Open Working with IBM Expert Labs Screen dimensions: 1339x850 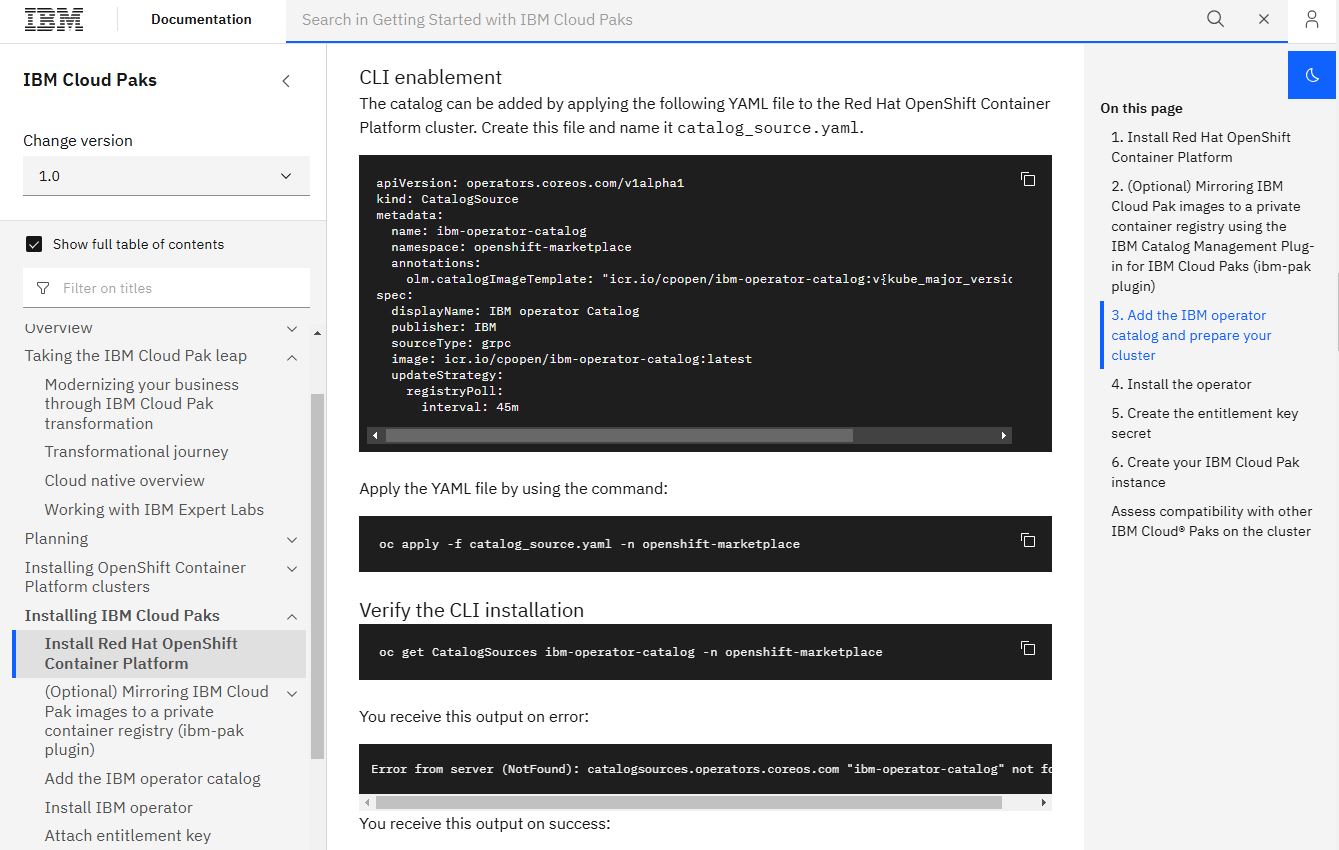coord(155,510)
